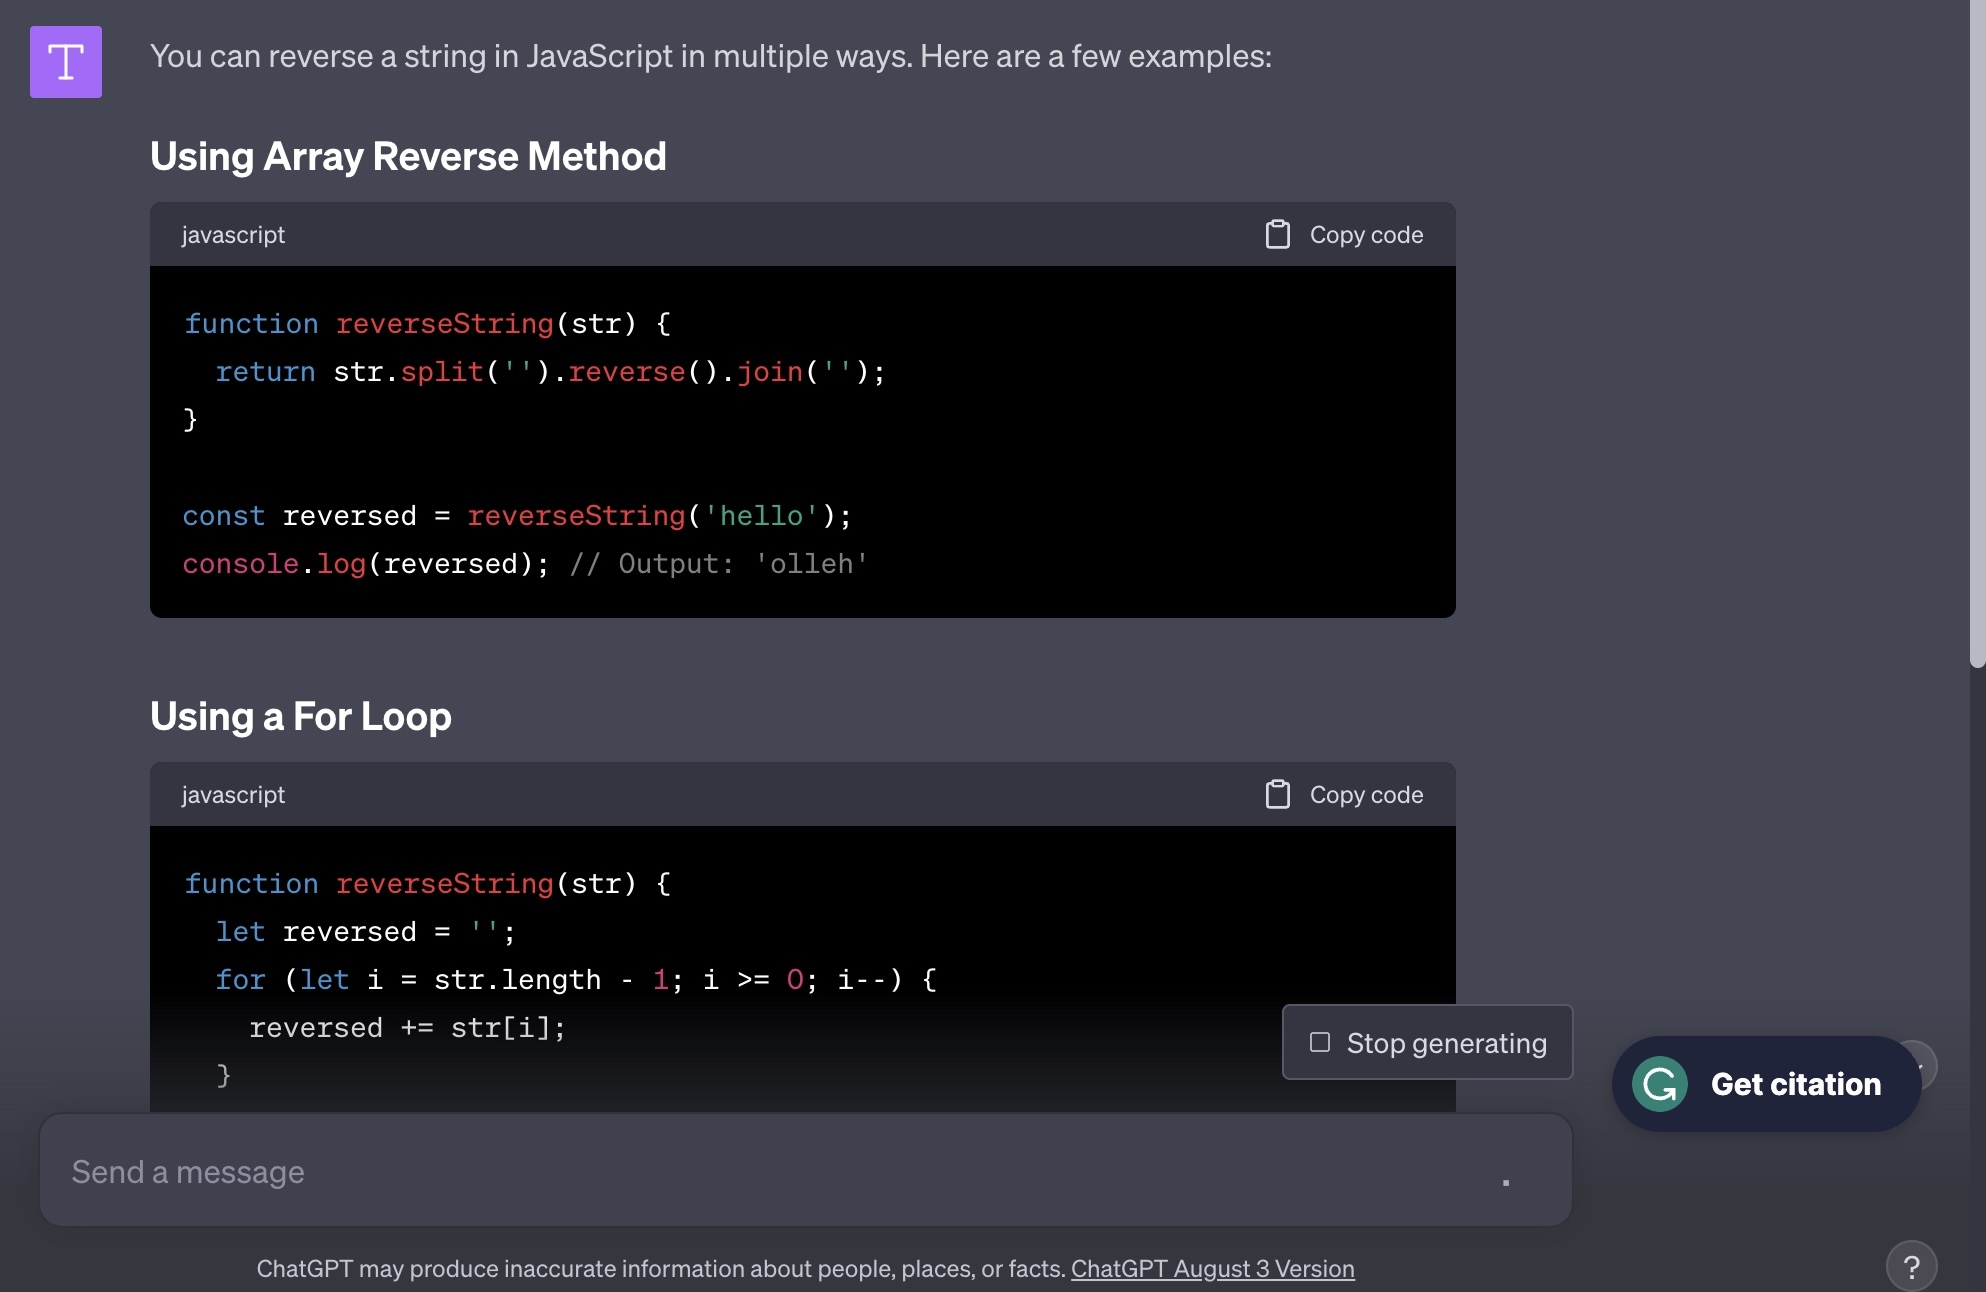
Task: Click the vertical scrollbar thumb on the right
Action: click(1976, 330)
